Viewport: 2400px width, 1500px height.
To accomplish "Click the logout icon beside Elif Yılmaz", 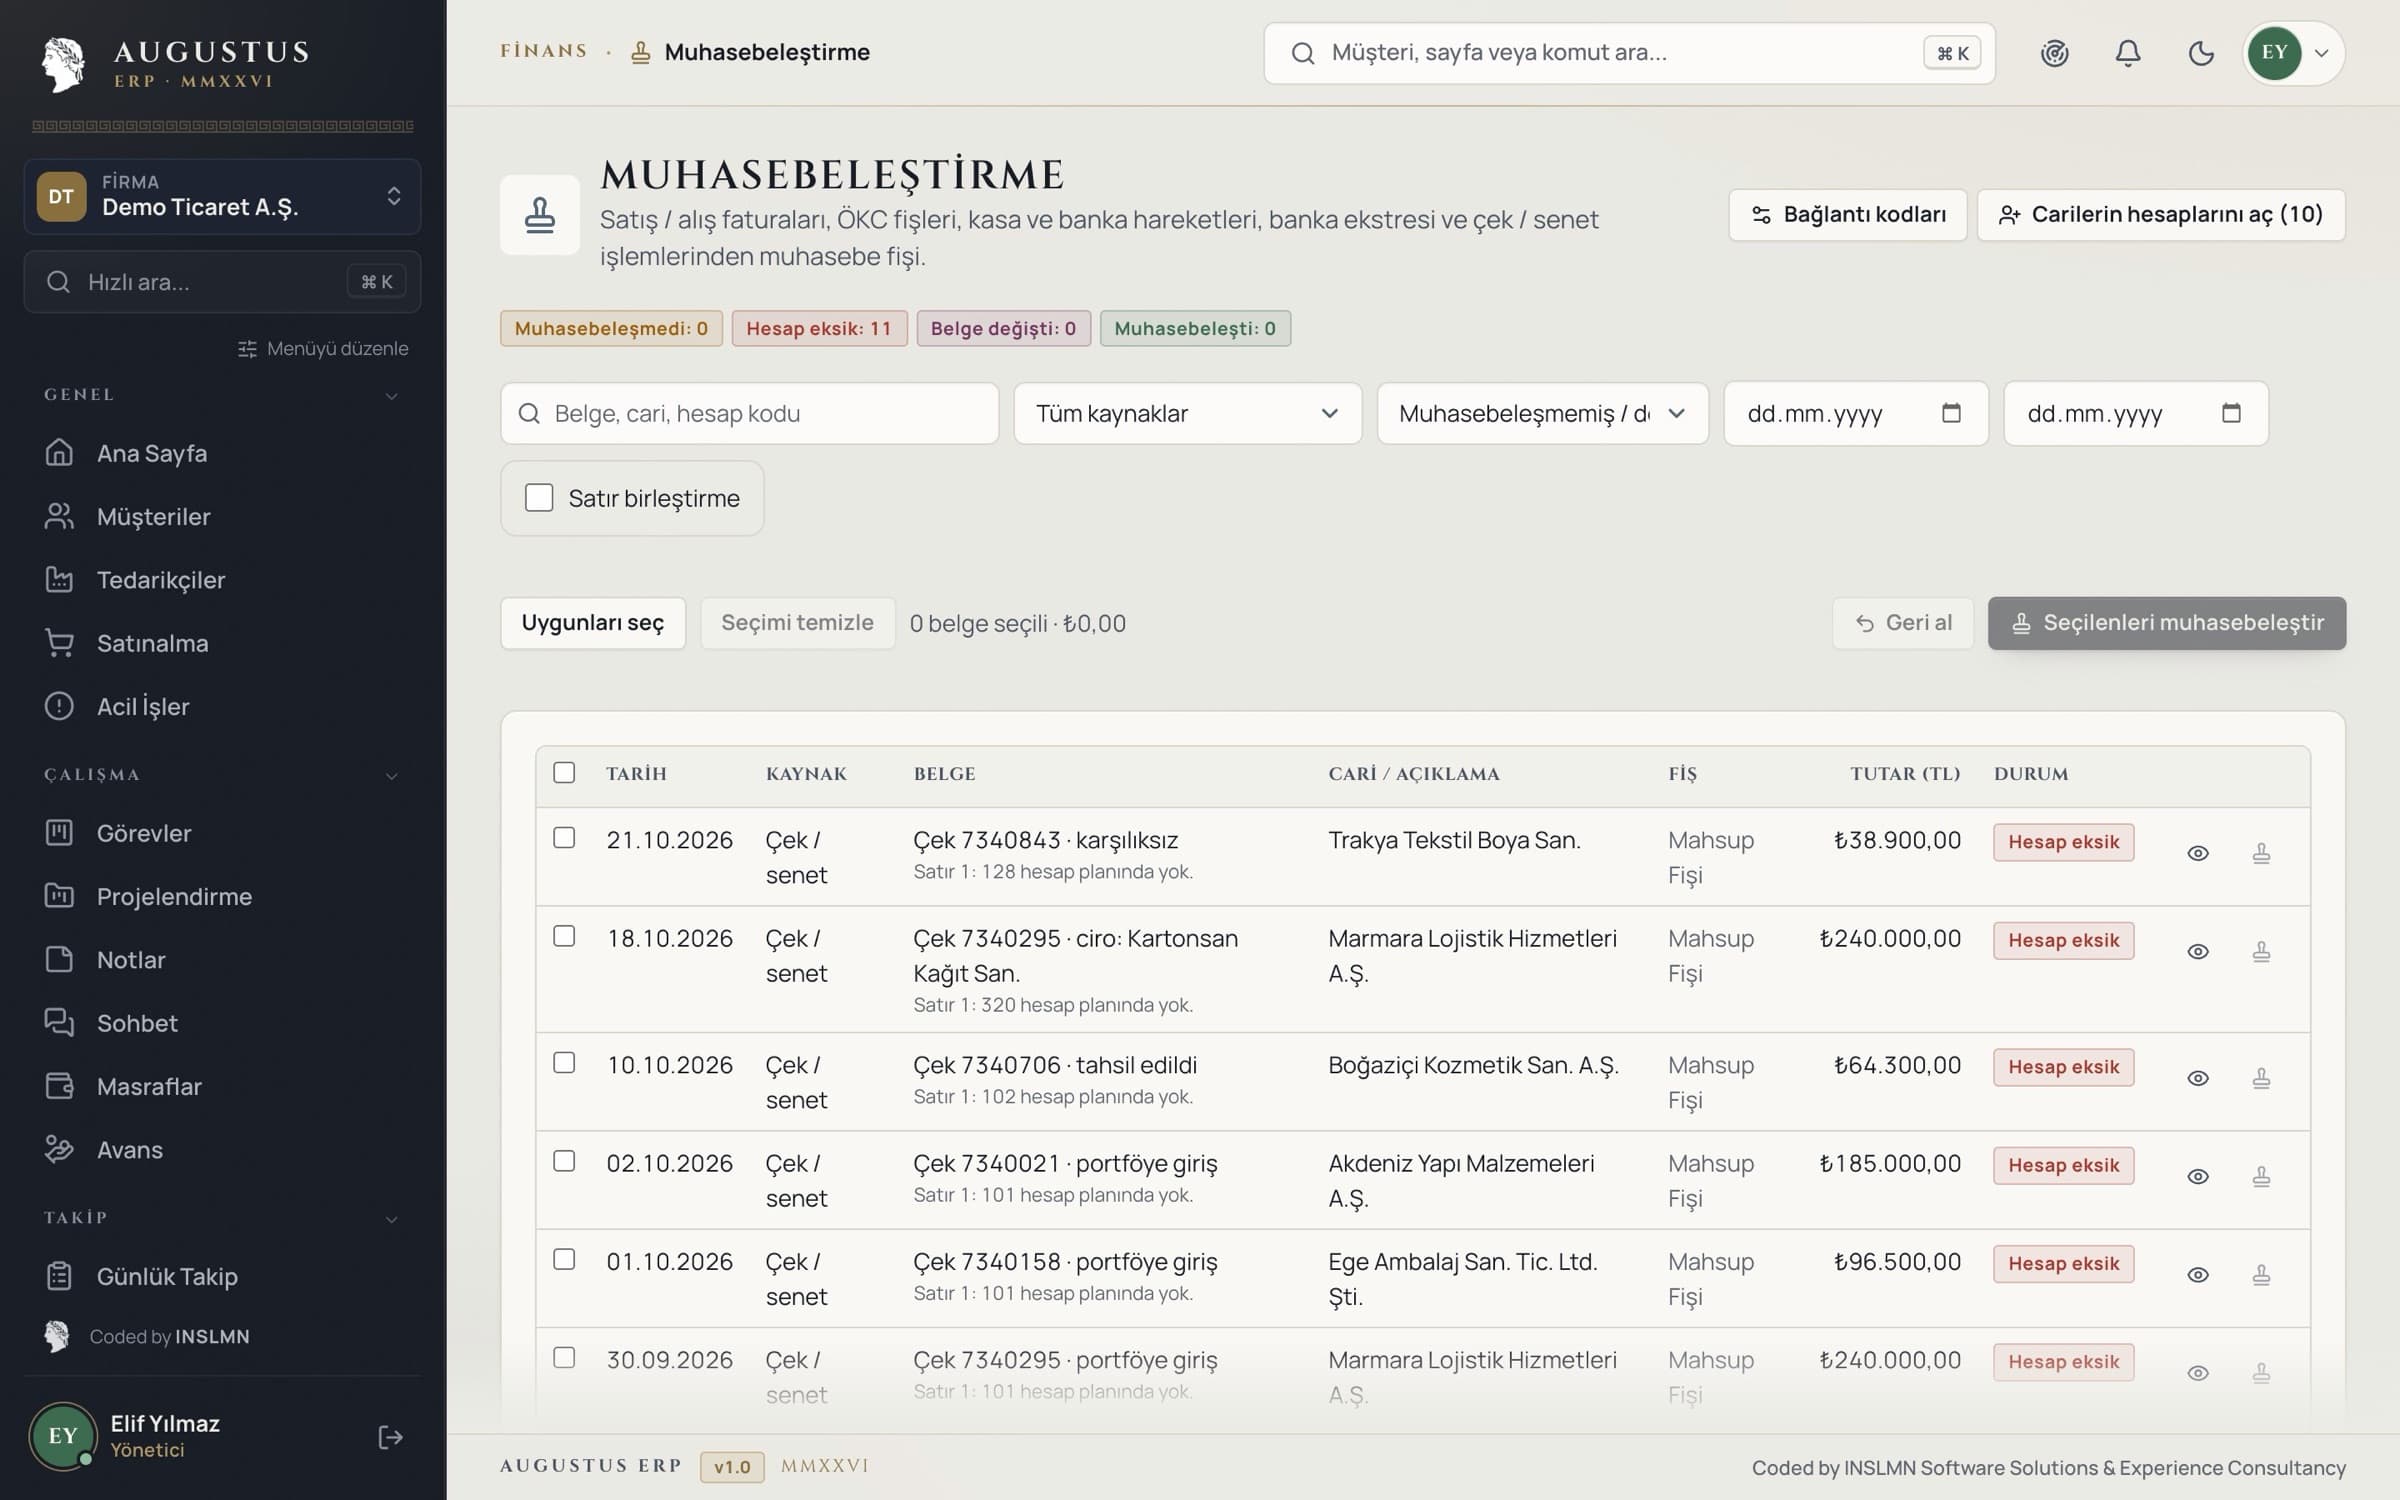I will click(390, 1437).
